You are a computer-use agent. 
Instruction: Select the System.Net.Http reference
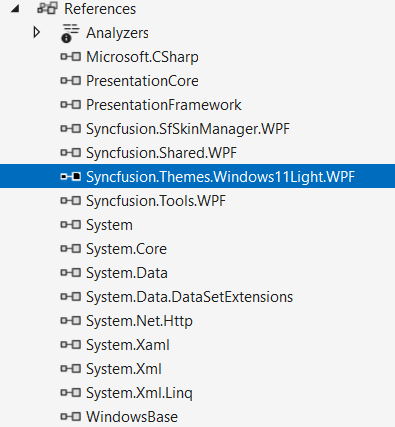139,321
